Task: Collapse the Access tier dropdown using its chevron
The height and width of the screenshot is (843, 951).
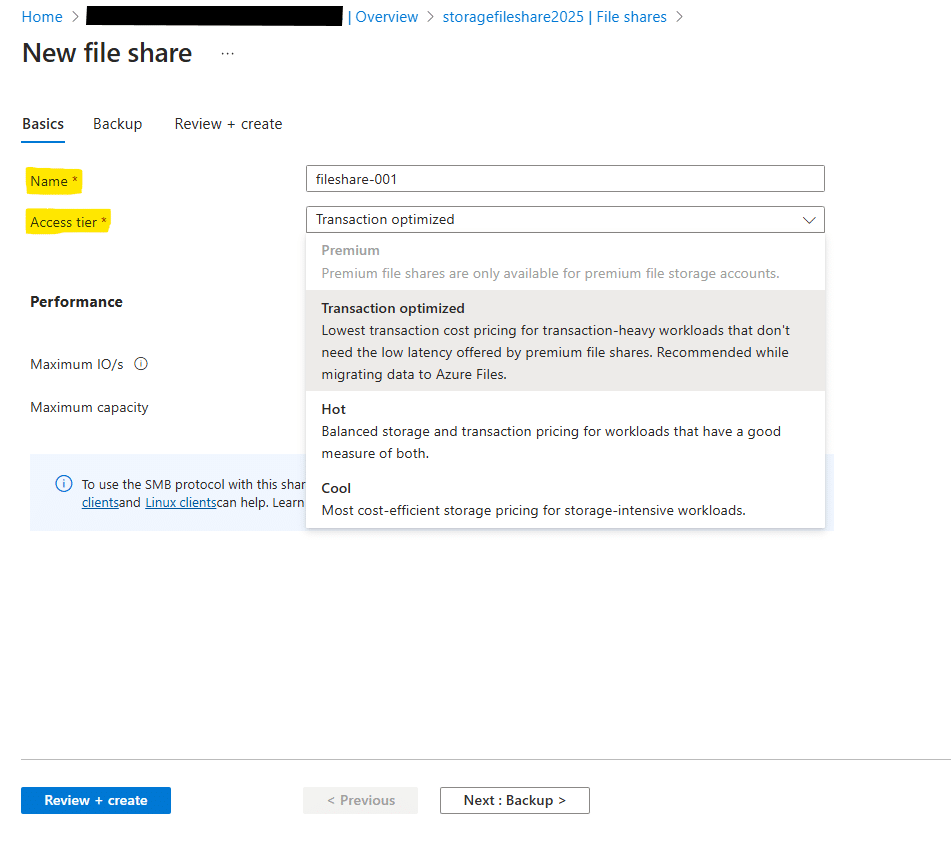Action: pyautogui.click(x=809, y=220)
